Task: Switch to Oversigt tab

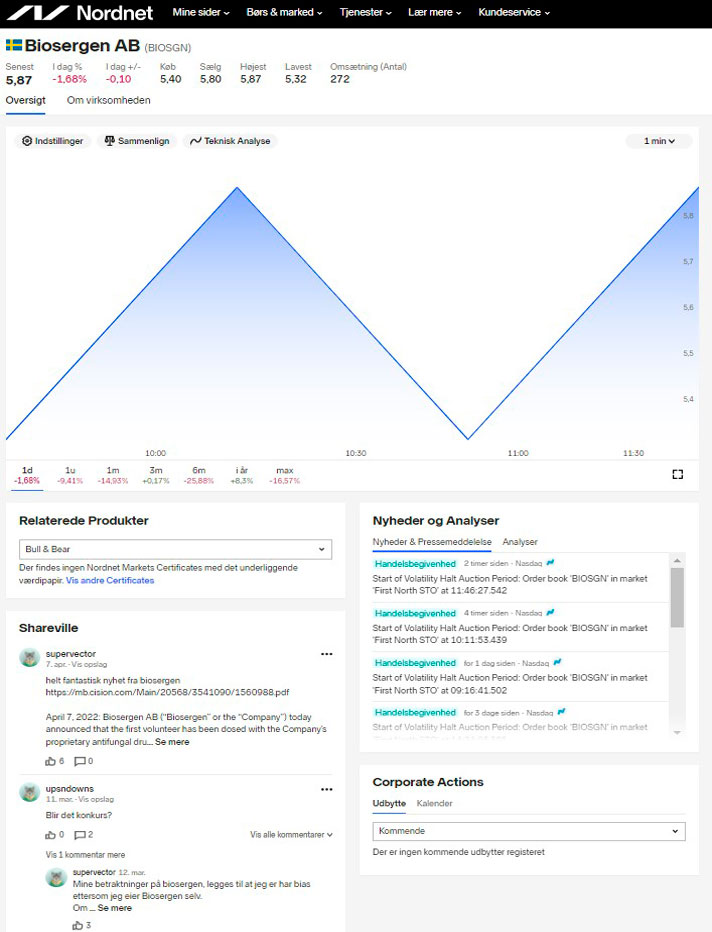Action: [26, 100]
